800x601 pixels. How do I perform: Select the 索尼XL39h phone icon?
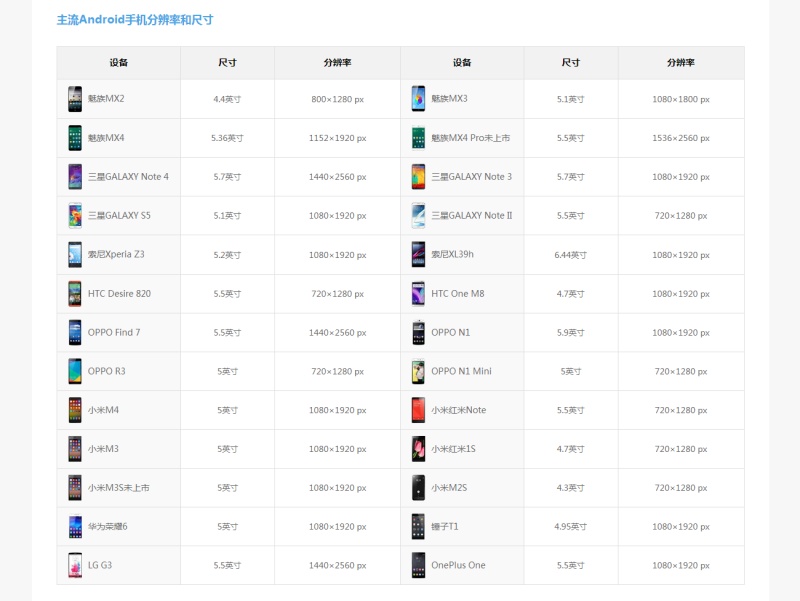(418, 255)
